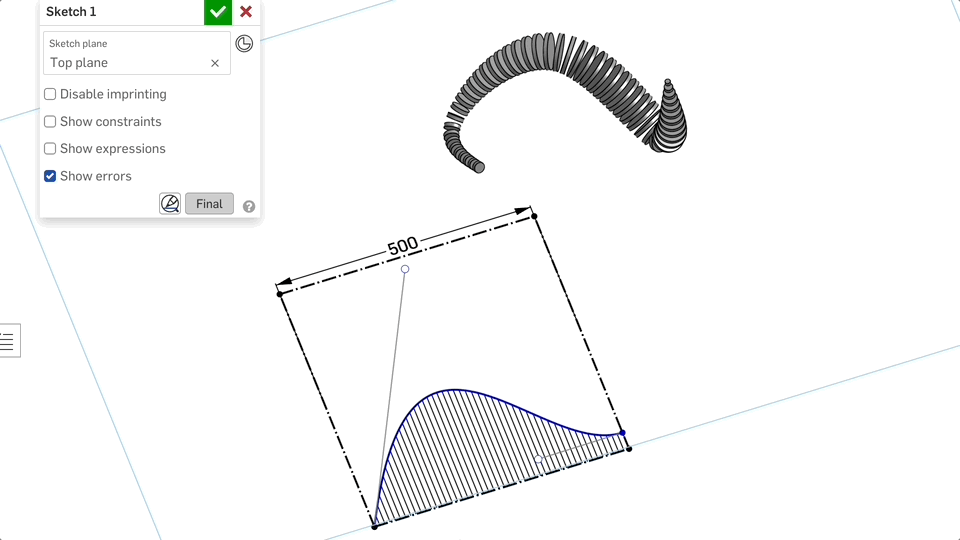Click the spline upper control handle point
This screenshot has width=960, height=540.
click(405, 269)
